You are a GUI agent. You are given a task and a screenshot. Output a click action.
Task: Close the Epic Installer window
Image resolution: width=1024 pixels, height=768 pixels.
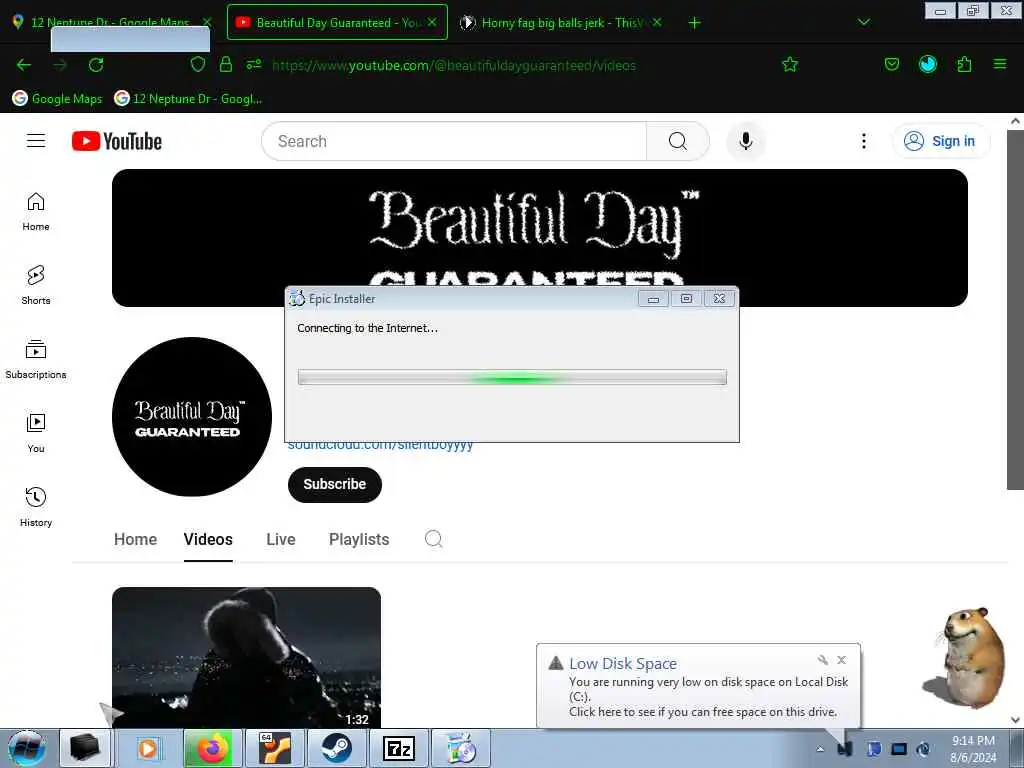[x=719, y=298]
